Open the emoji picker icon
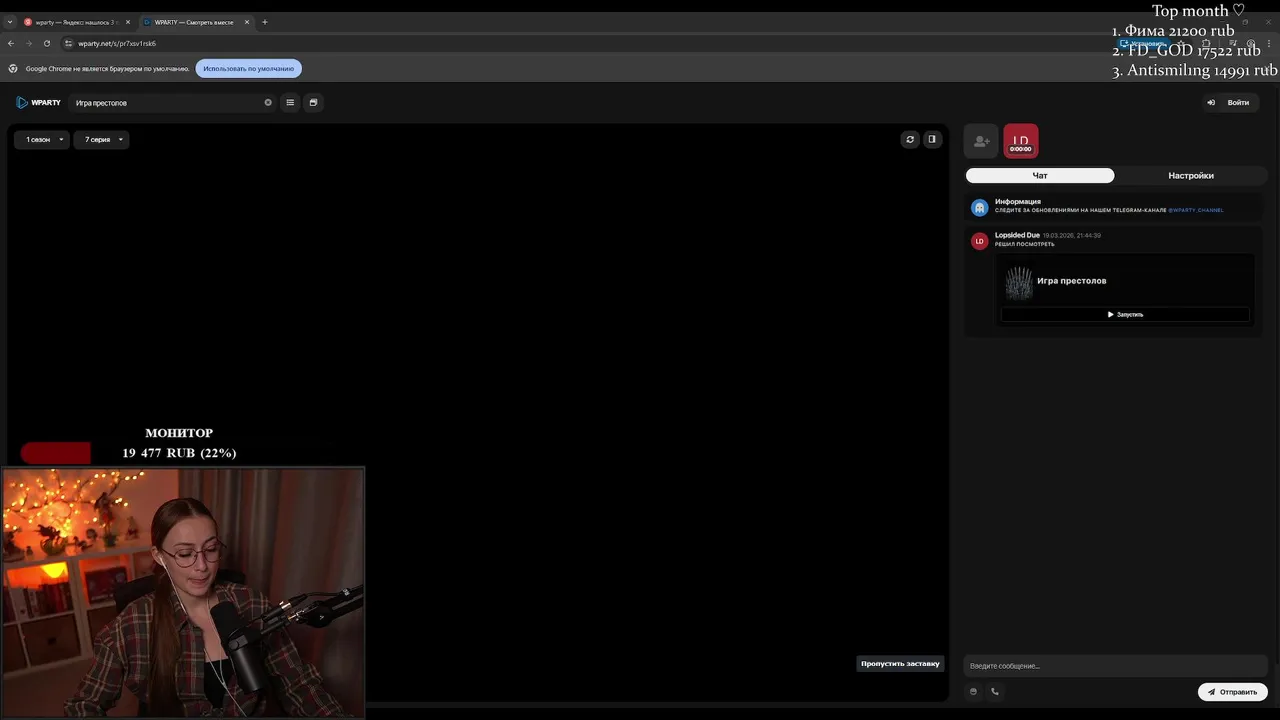 pyautogui.click(x=973, y=691)
